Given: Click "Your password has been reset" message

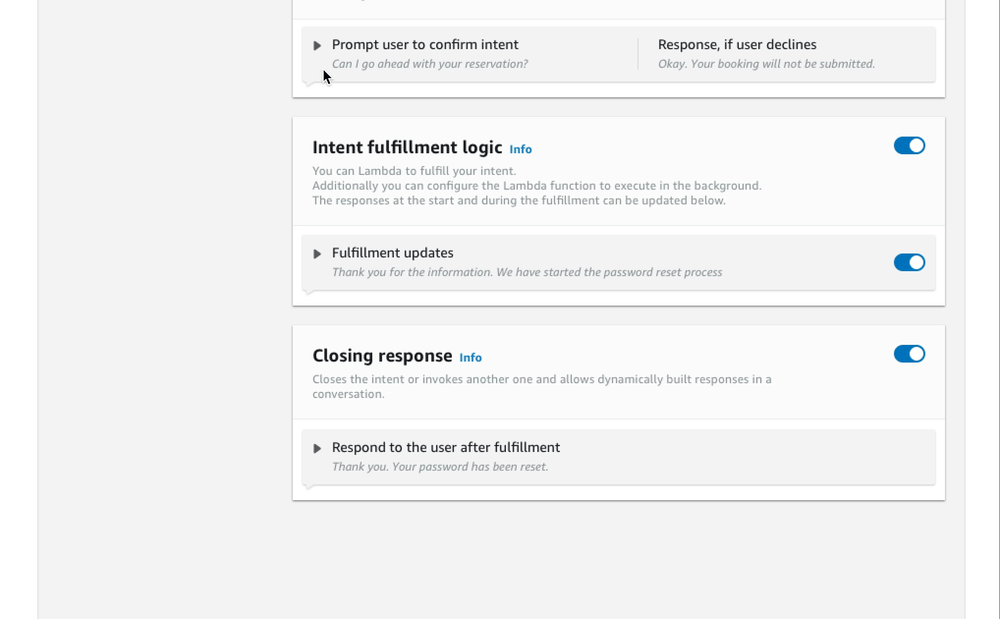Looking at the screenshot, I should (440, 467).
